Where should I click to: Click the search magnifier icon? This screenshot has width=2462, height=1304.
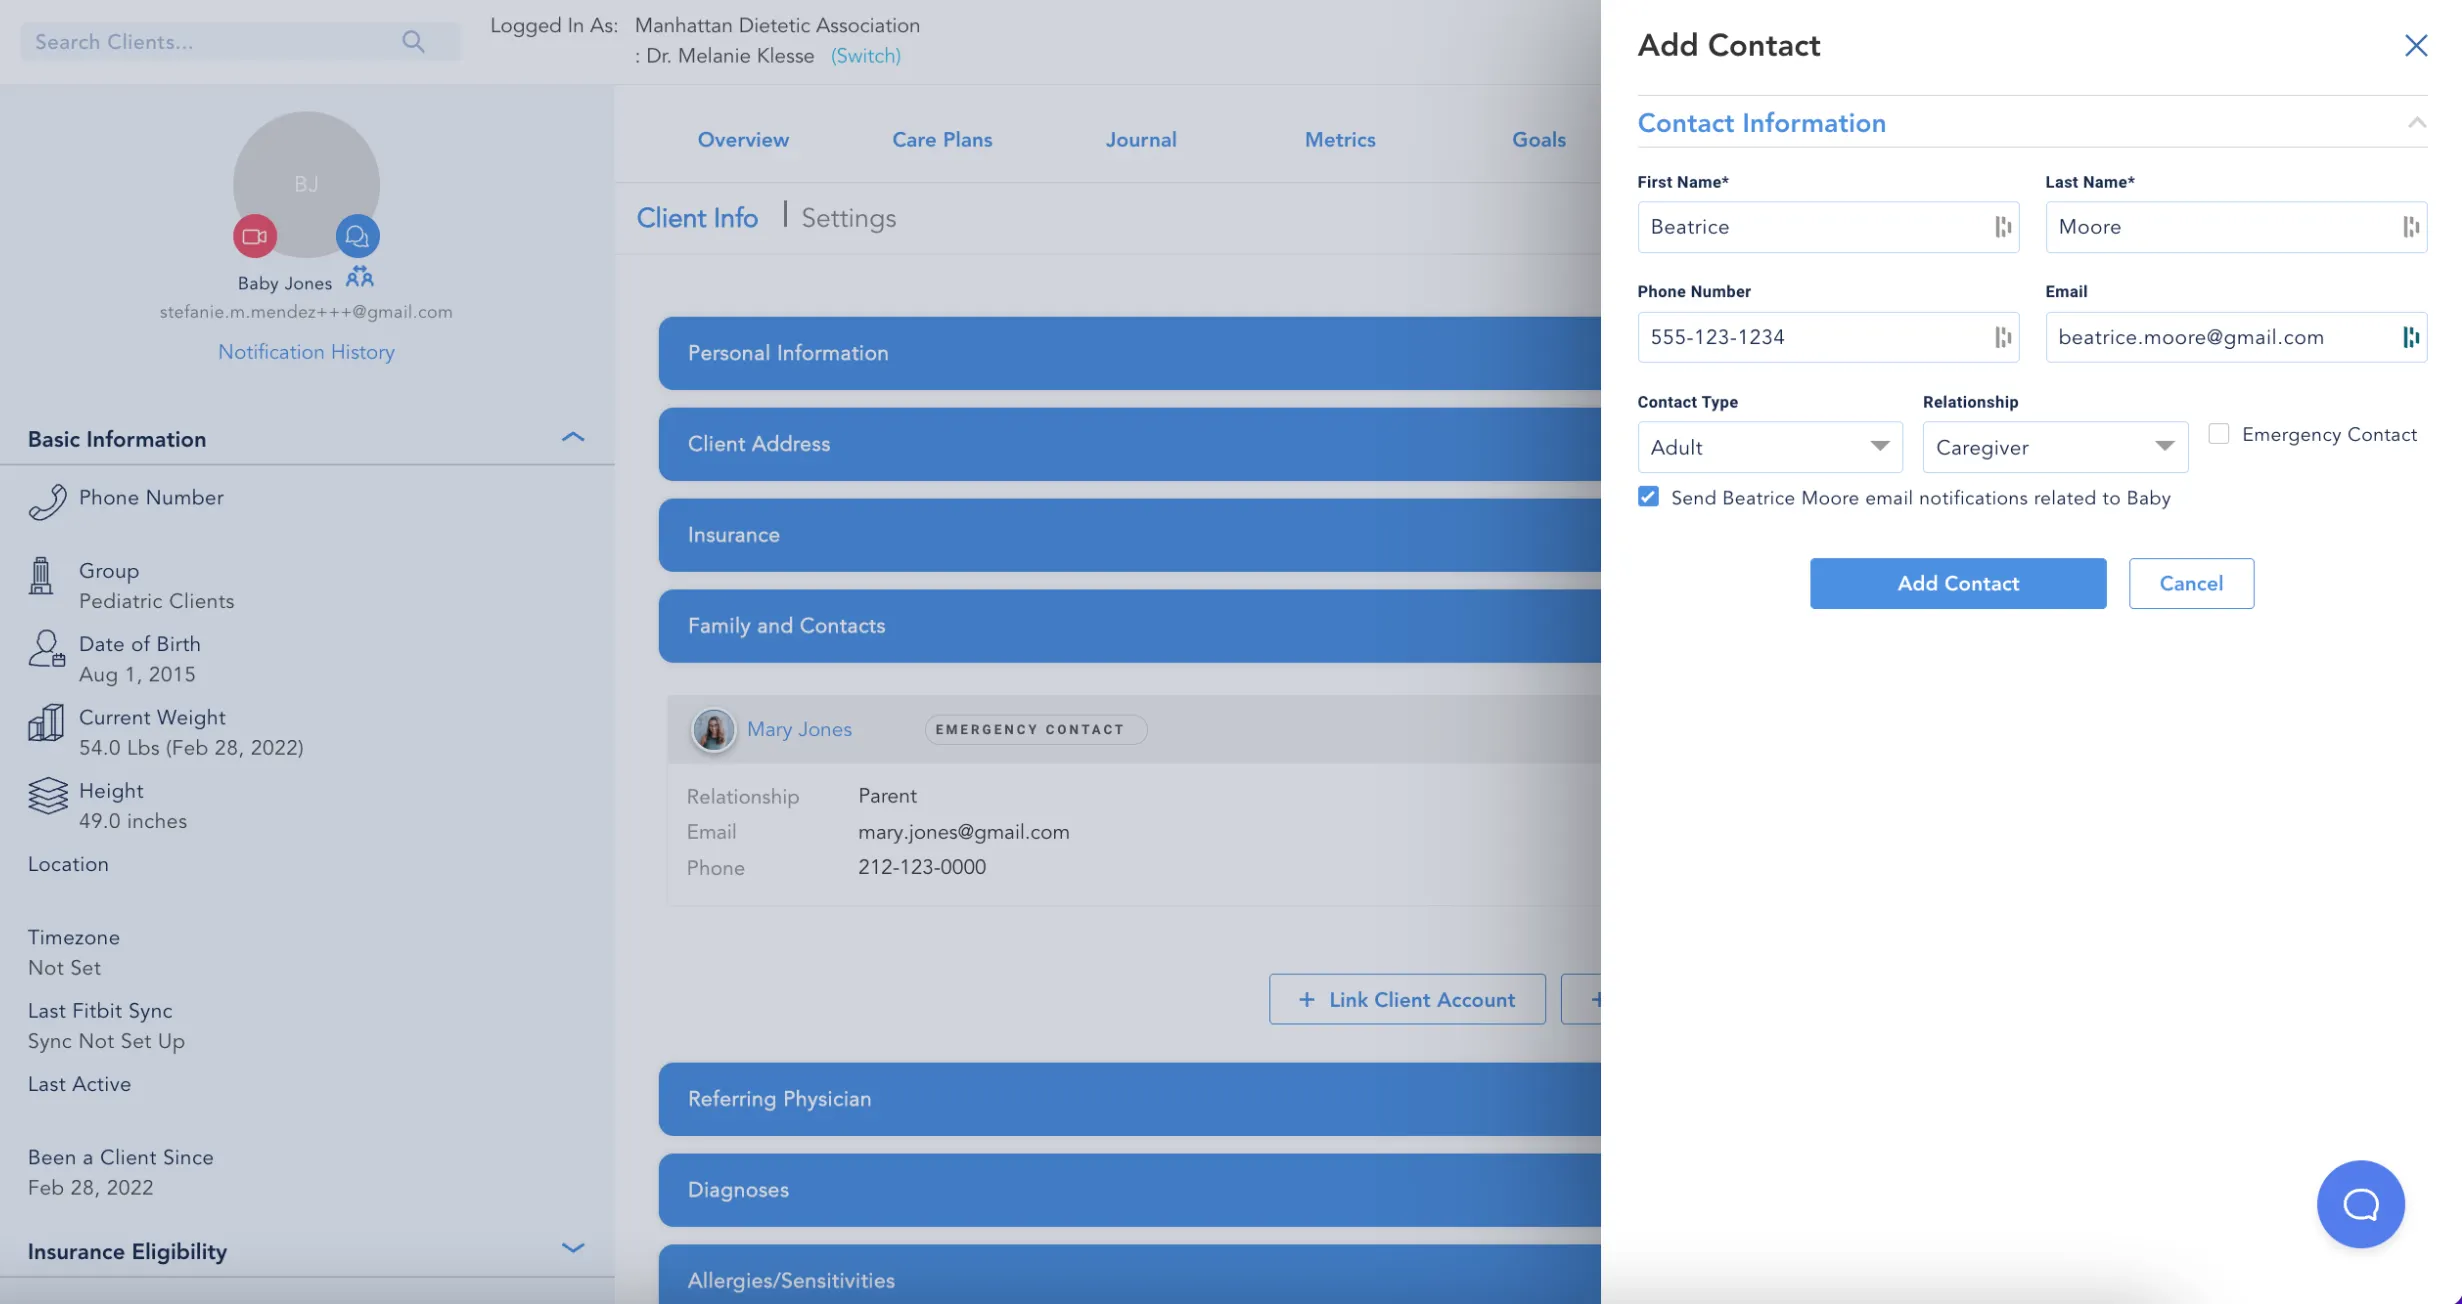coord(413,42)
